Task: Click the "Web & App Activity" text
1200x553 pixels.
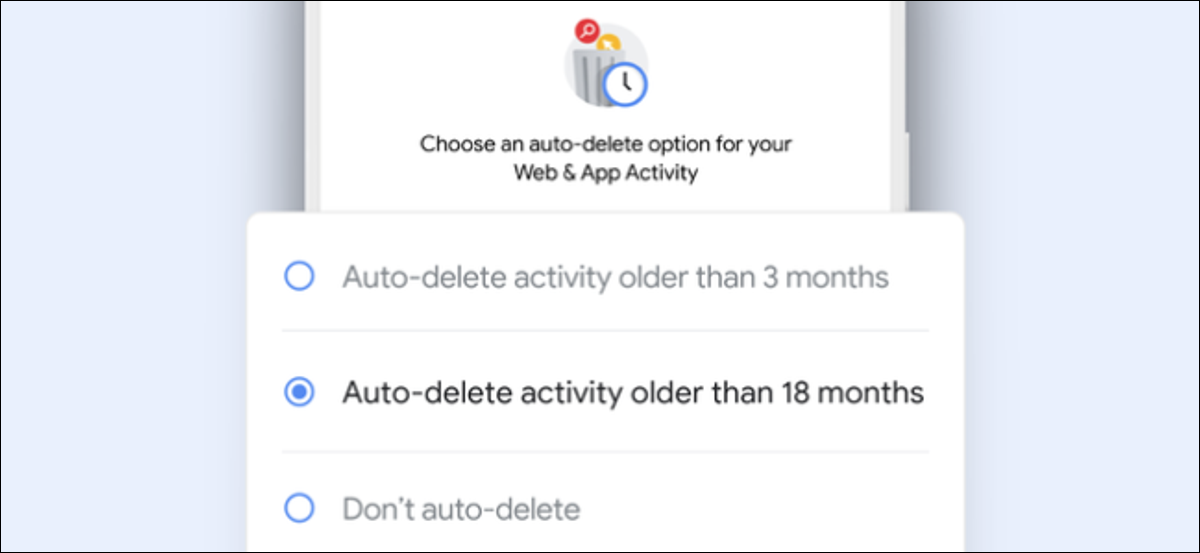Action: (605, 172)
